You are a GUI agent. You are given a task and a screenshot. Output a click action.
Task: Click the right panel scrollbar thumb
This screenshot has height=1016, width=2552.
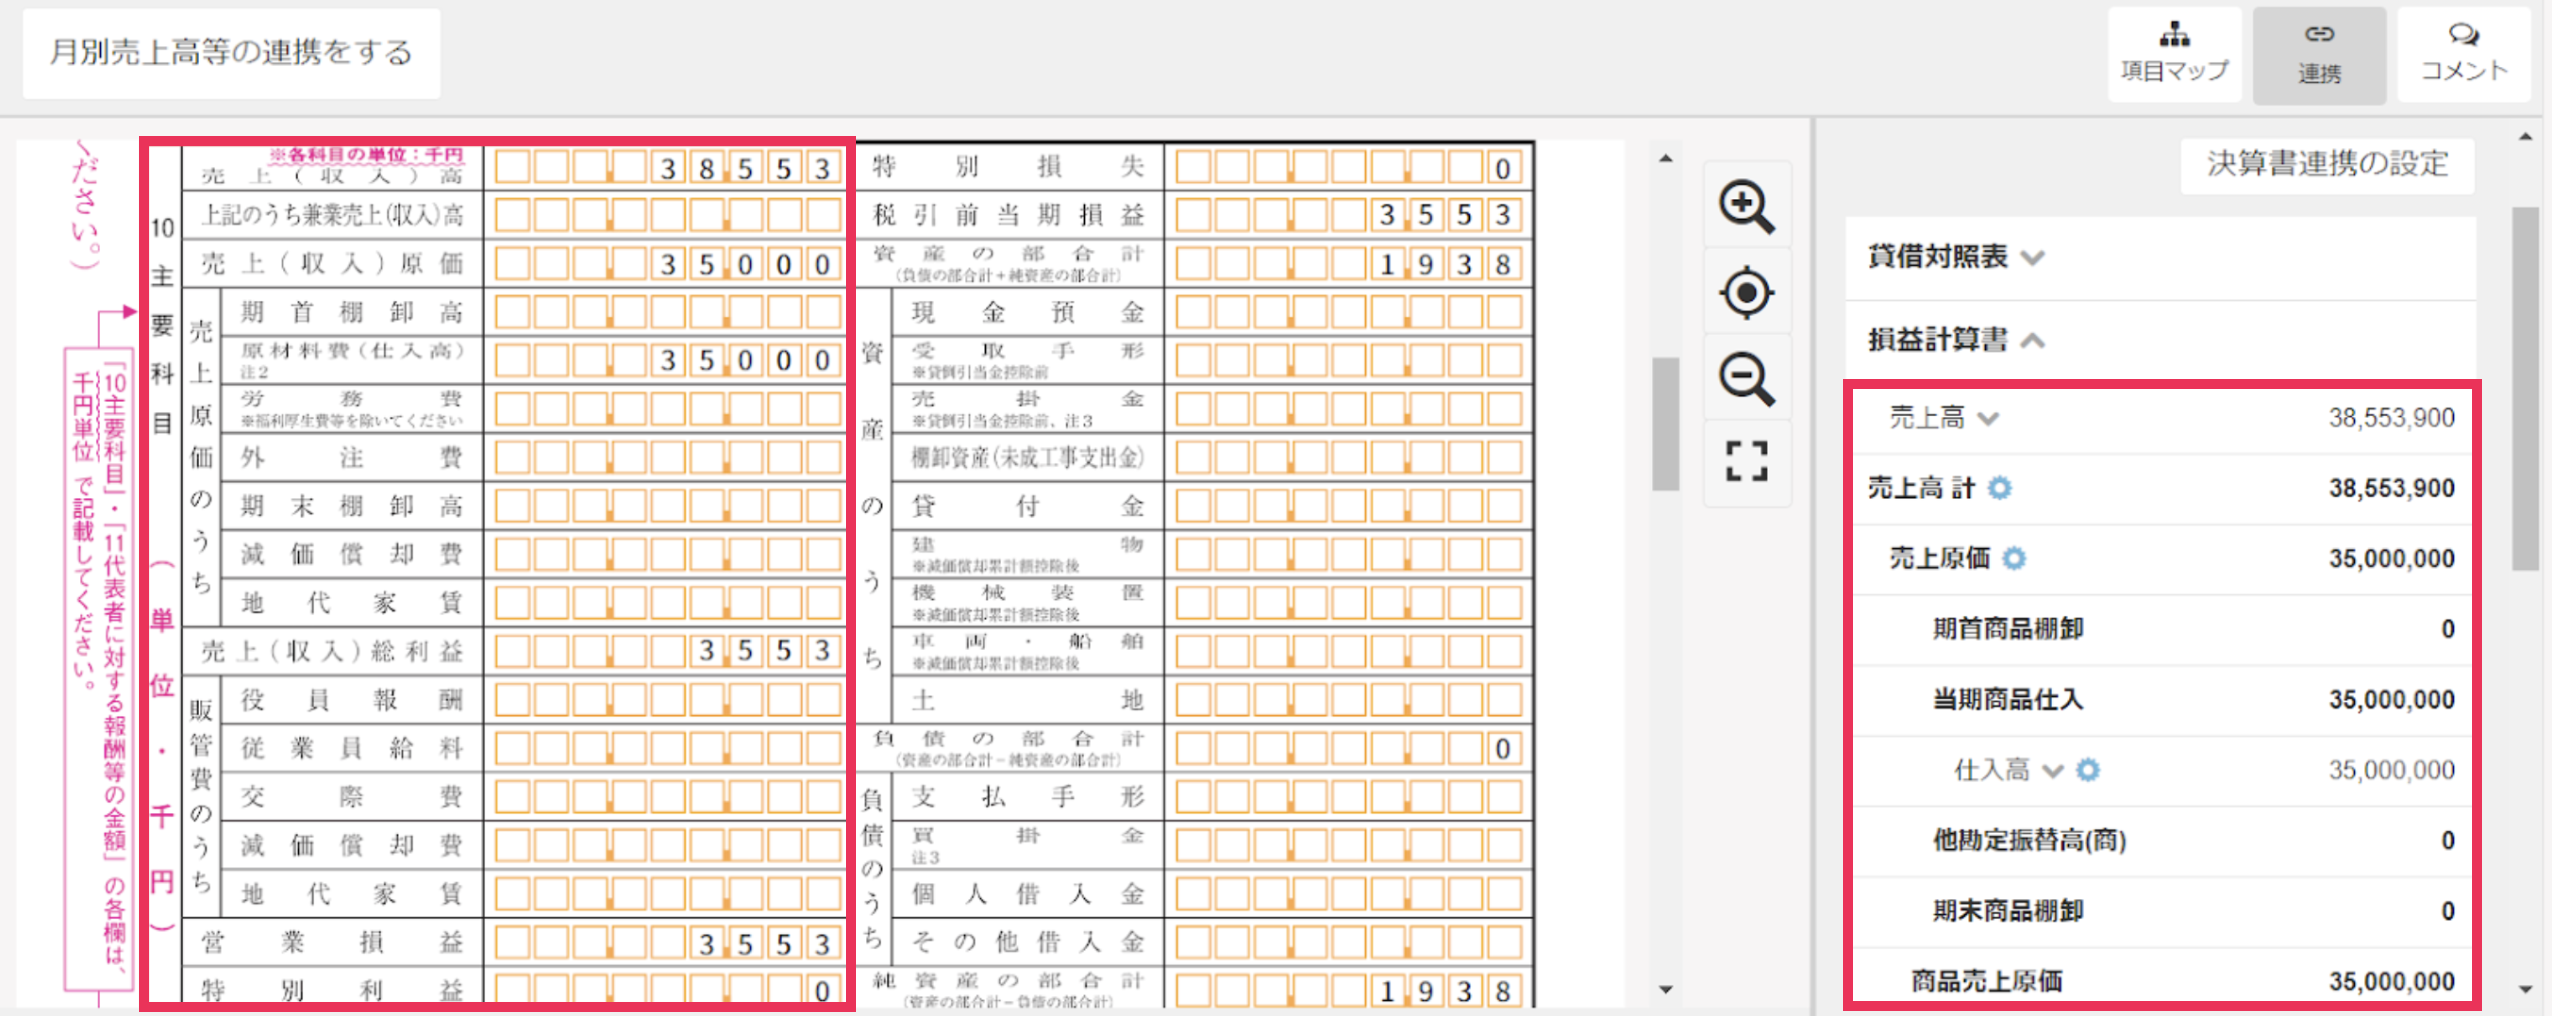pos(2525,389)
